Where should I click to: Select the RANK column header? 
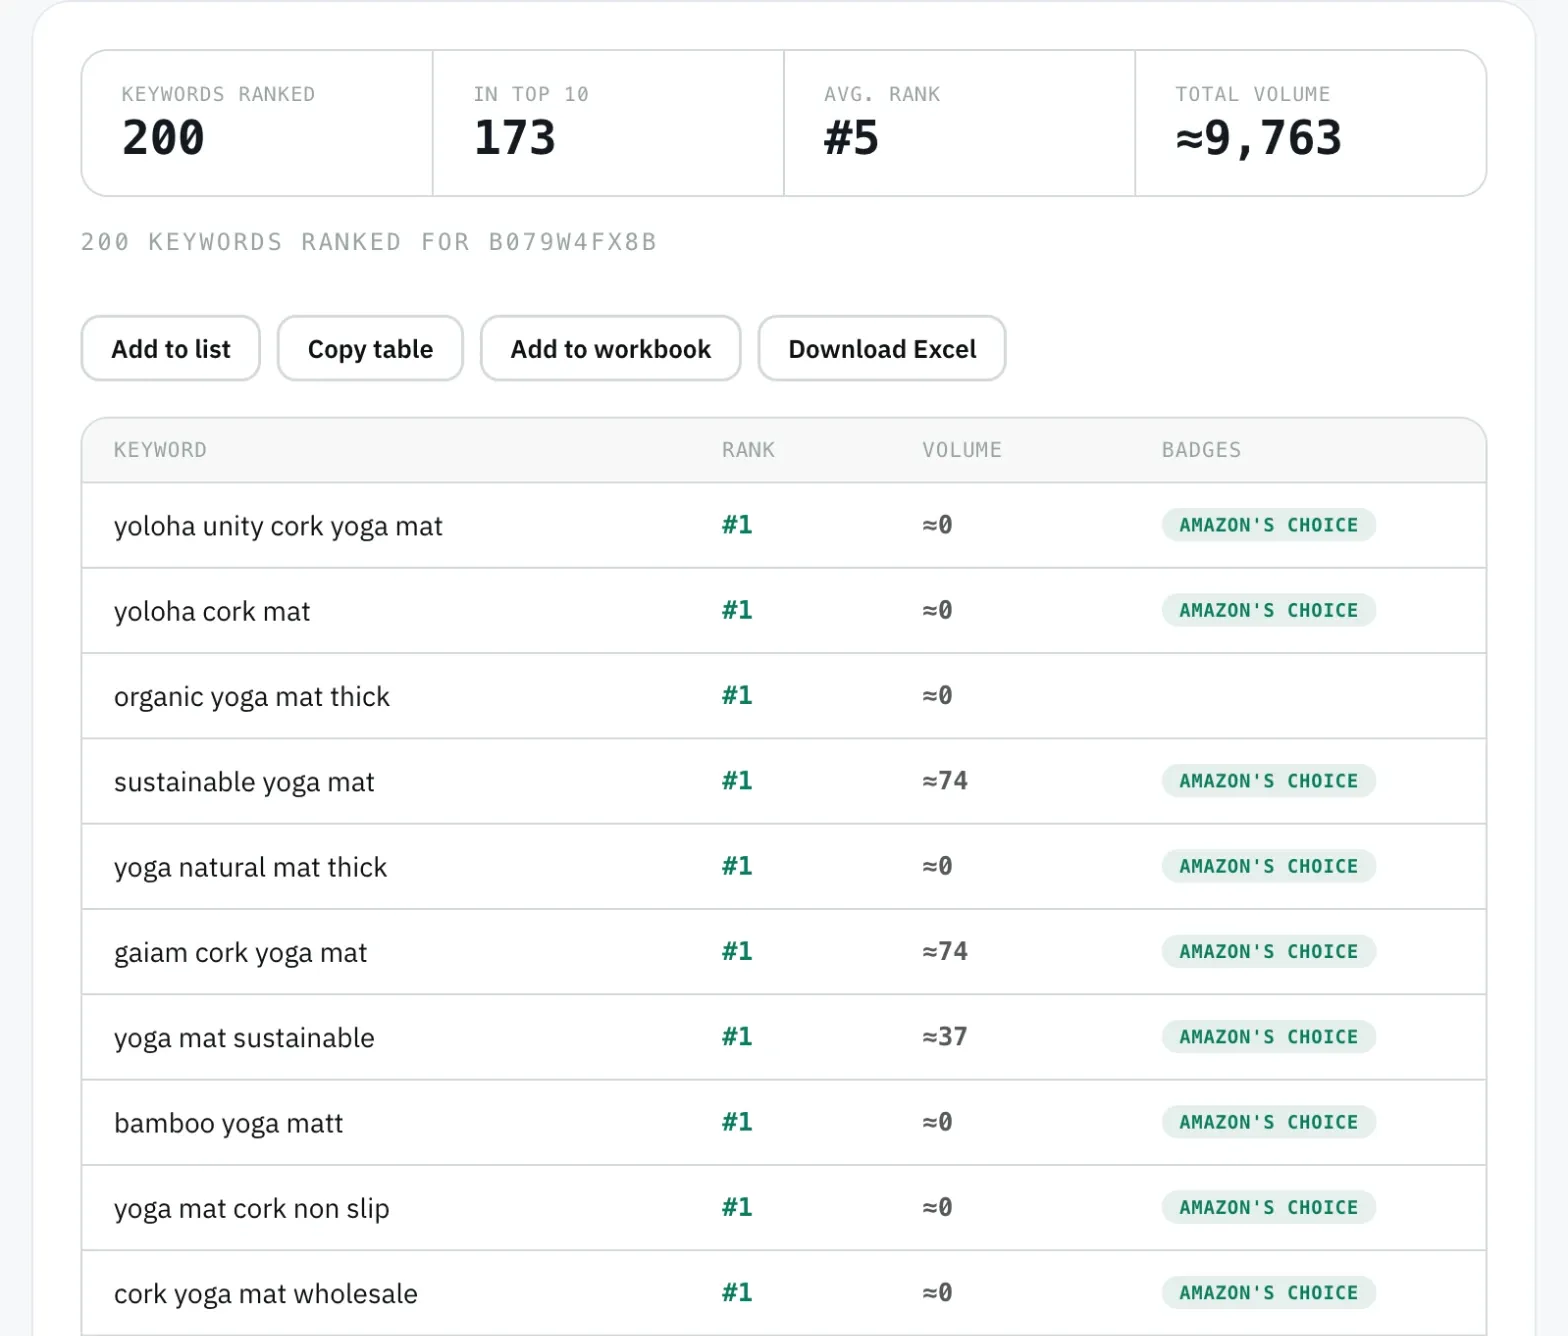(748, 450)
